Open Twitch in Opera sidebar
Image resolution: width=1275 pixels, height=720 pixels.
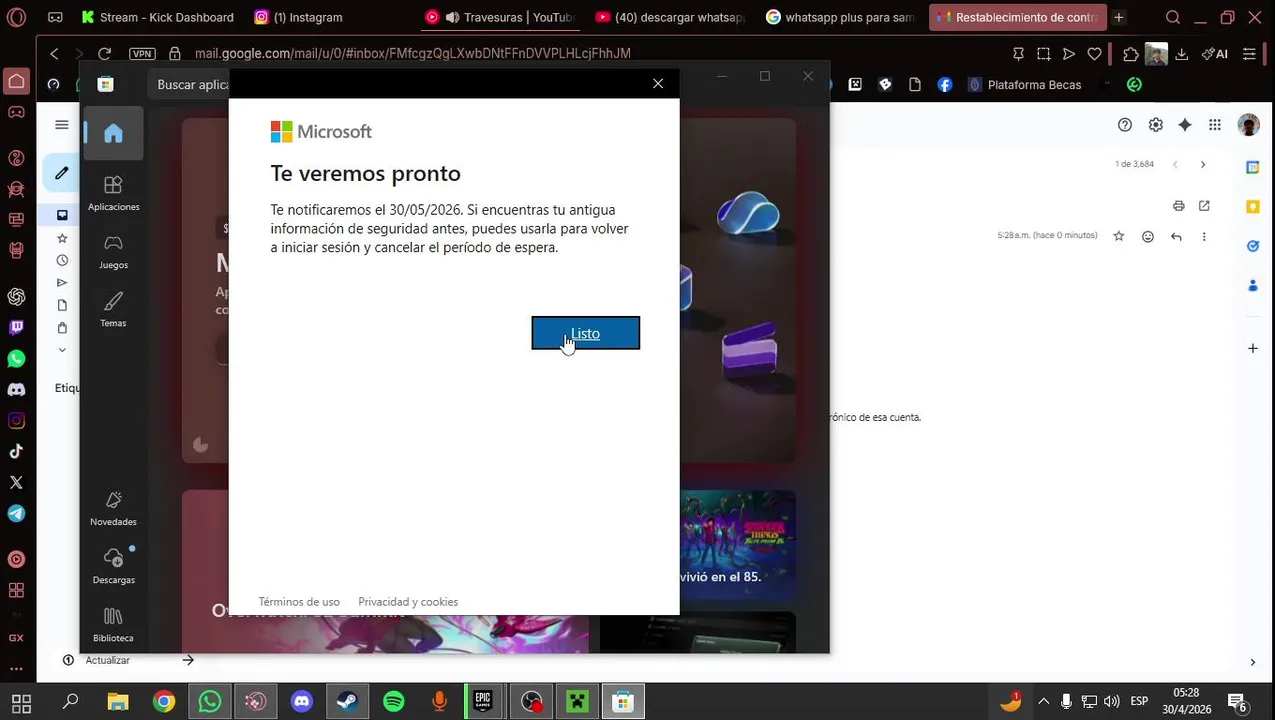(16, 327)
